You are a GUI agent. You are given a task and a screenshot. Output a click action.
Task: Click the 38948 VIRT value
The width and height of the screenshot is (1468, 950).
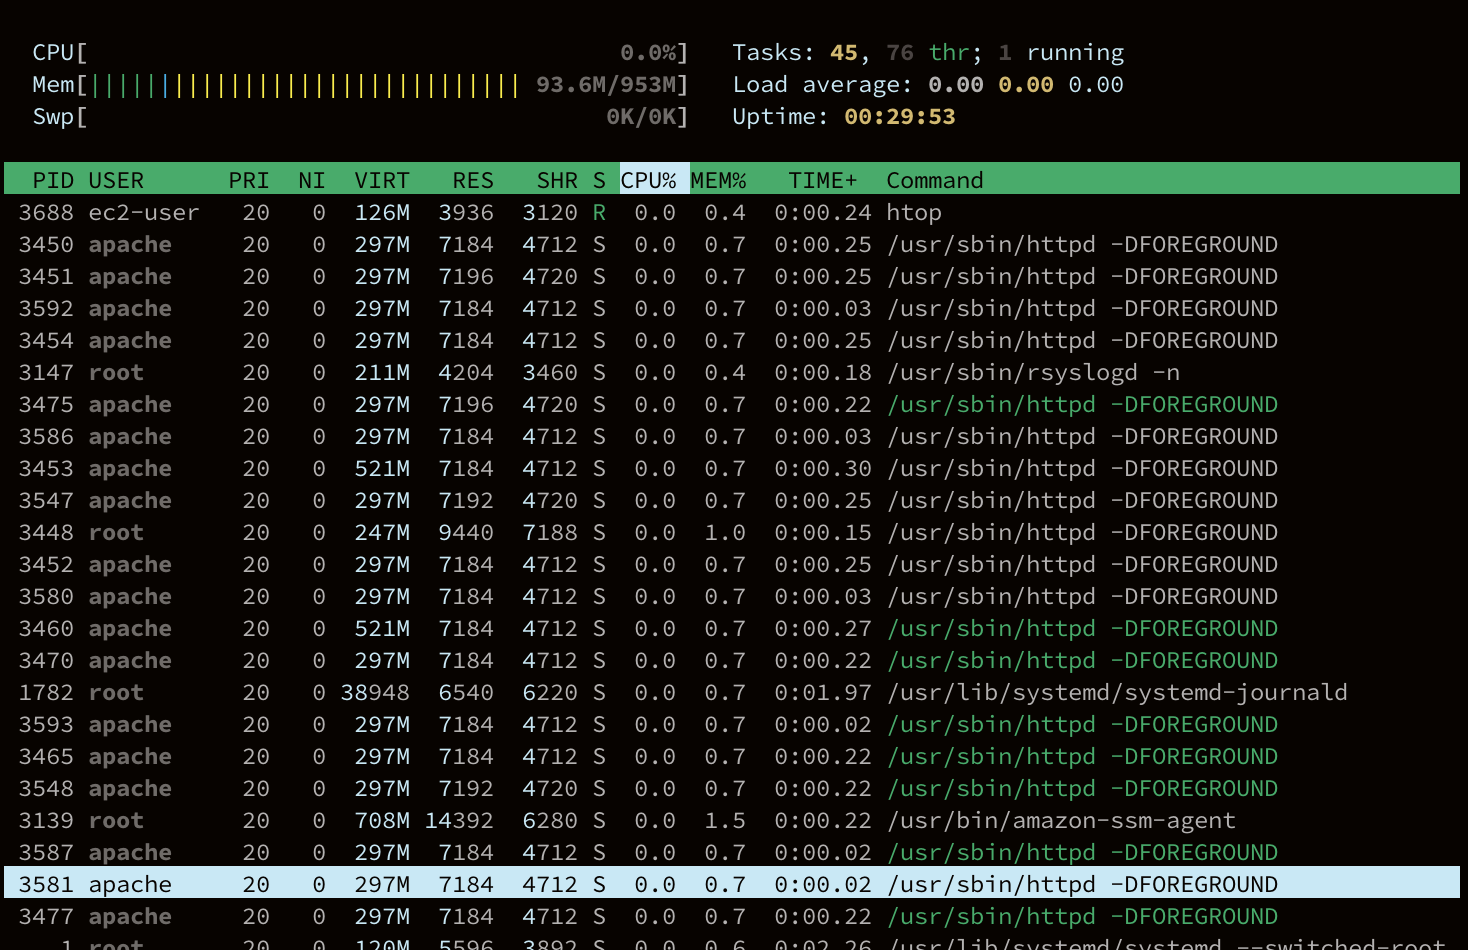click(x=375, y=692)
